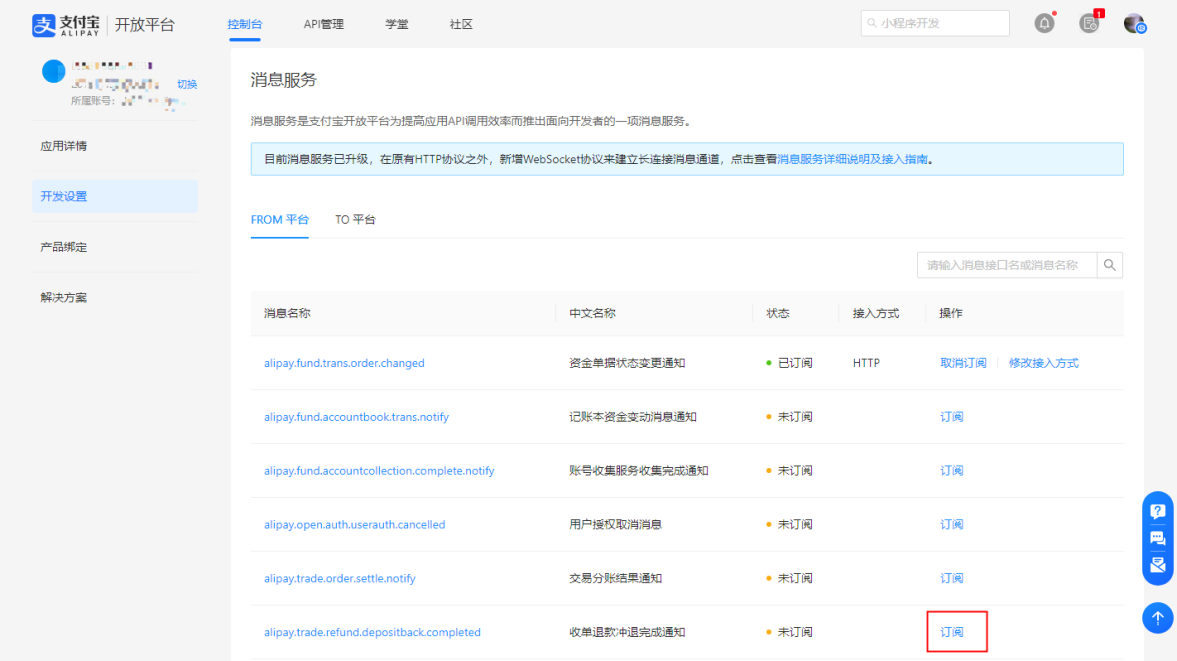This screenshot has width=1177, height=661.
Task: Open the chat support floating icon
Action: 1157,538
